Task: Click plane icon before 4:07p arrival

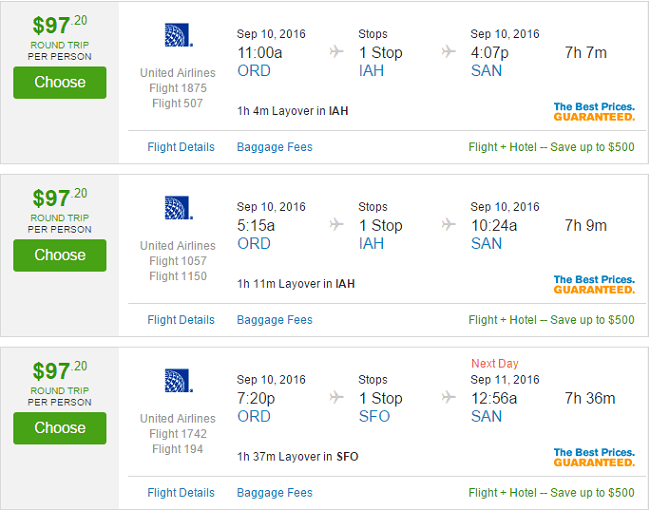Action: tap(449, 52)
